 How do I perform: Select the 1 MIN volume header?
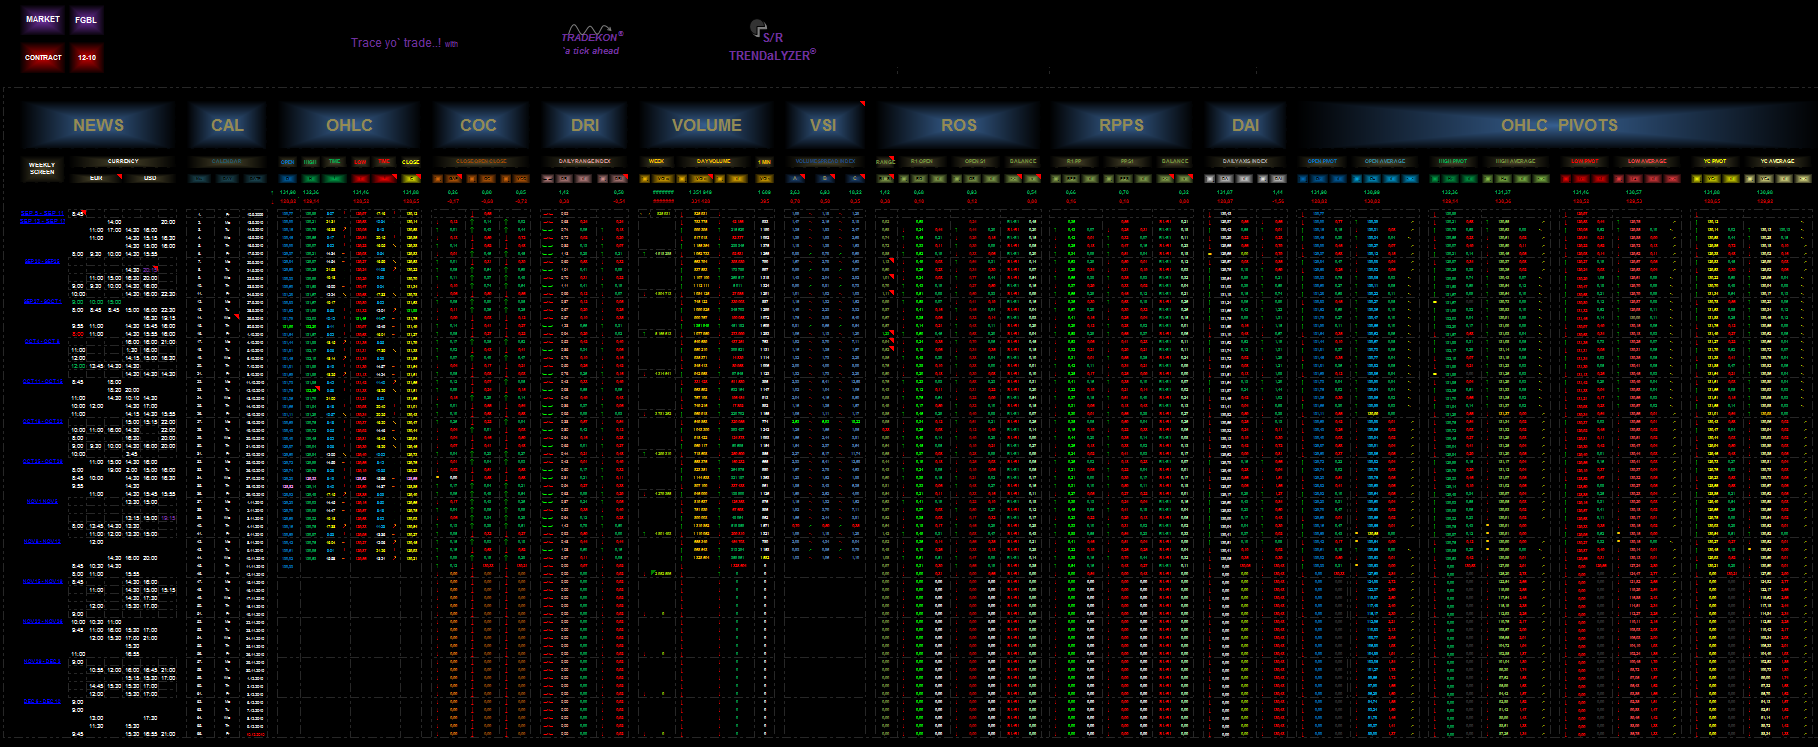coord(764,161)
